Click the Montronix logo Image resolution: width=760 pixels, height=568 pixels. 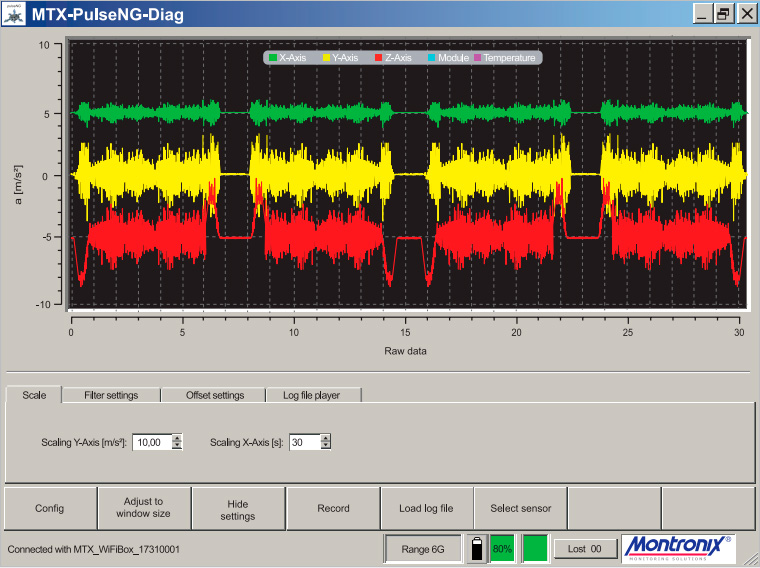coord(677,548)
